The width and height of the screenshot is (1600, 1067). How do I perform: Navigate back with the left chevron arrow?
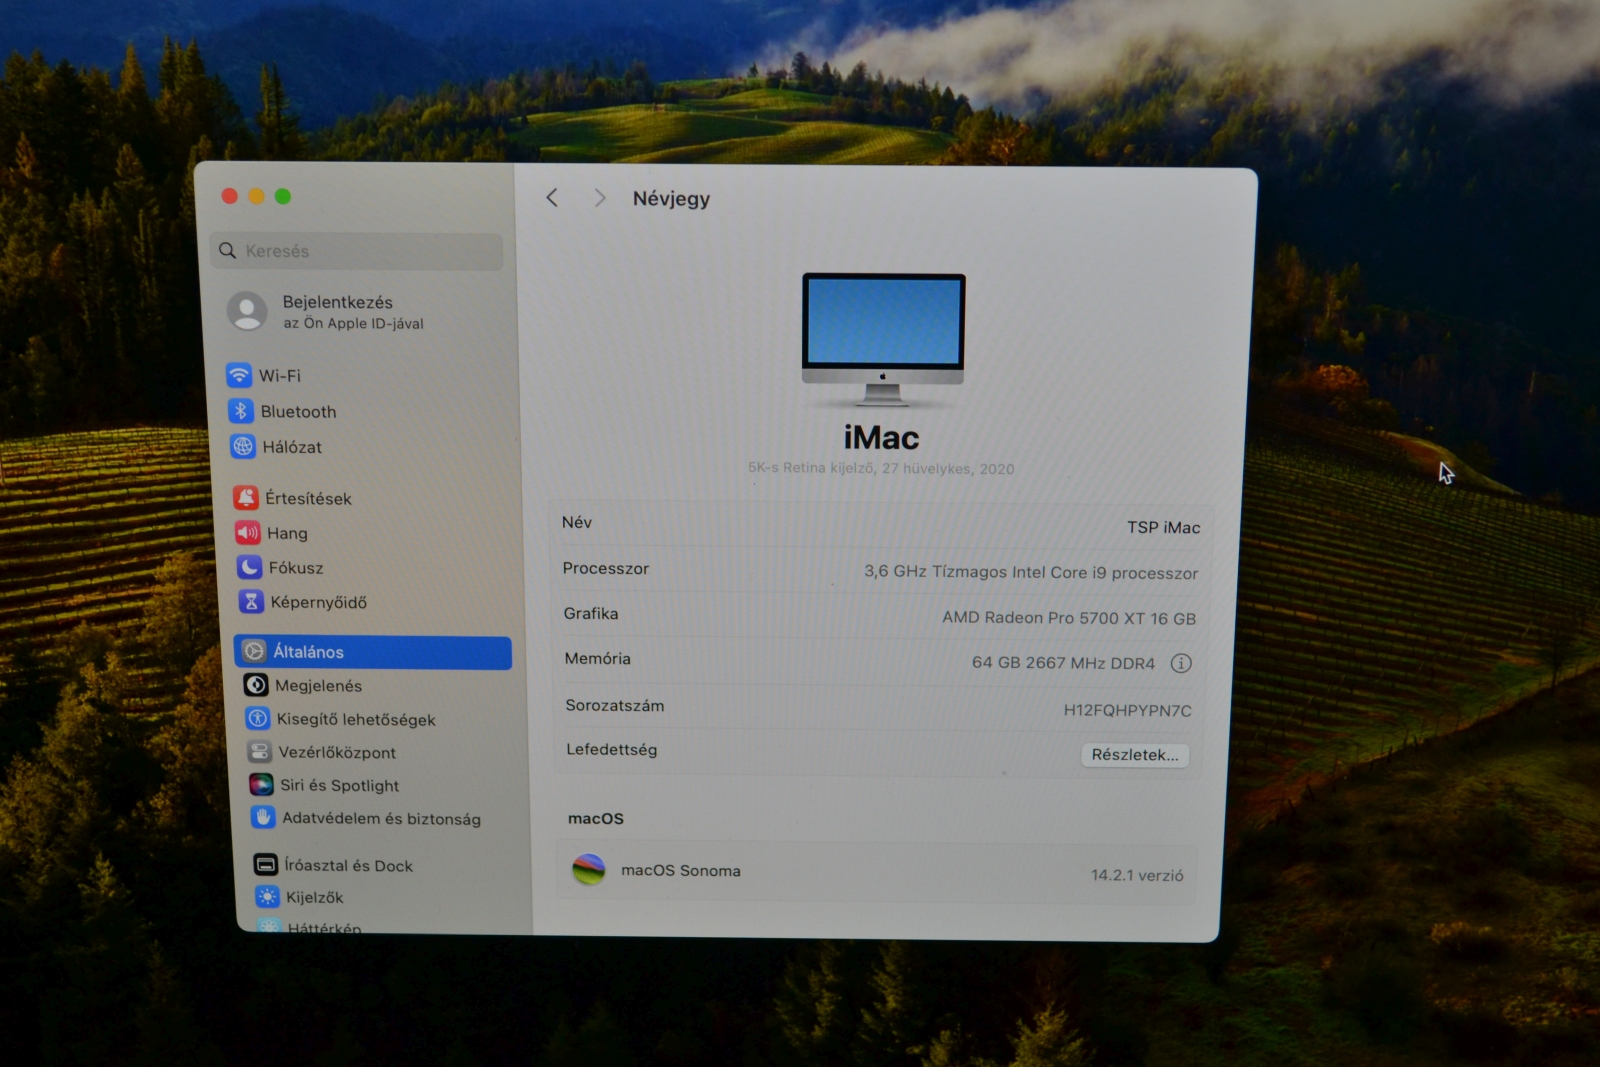pos(553,198)
